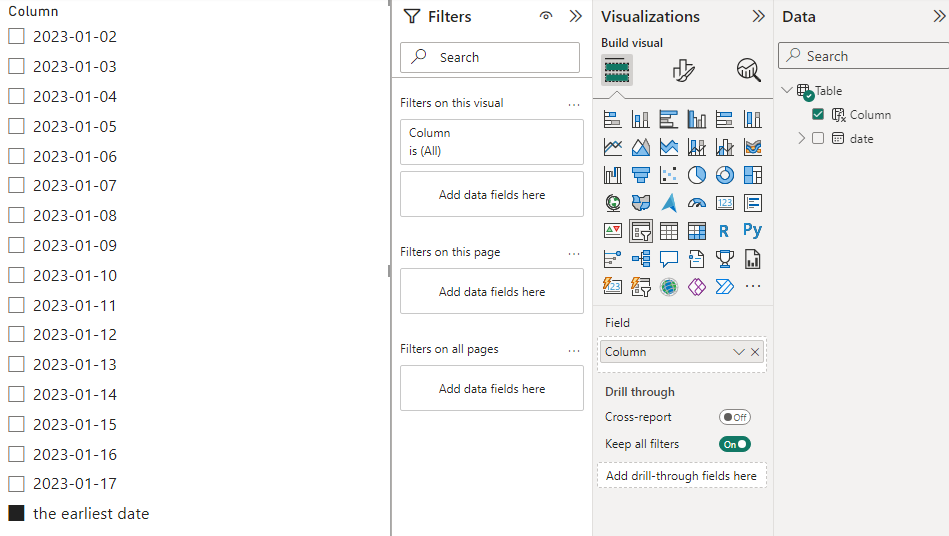The width and height of the screenshot is (949, 536).
Task: Select the Clustered column chart visual
Action: [697, 119]
